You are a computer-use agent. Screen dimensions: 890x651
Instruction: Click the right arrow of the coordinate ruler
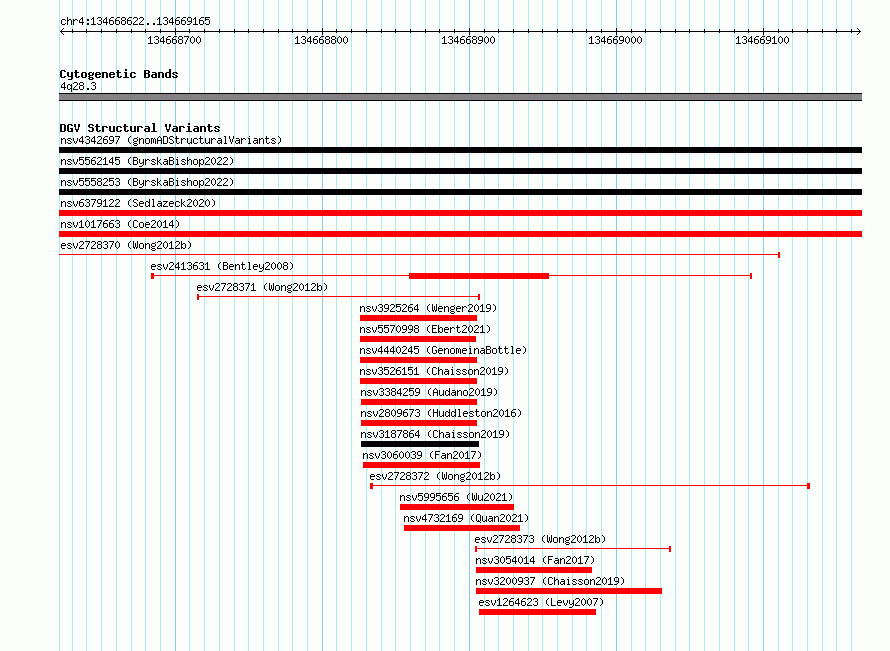click(858, 32)
